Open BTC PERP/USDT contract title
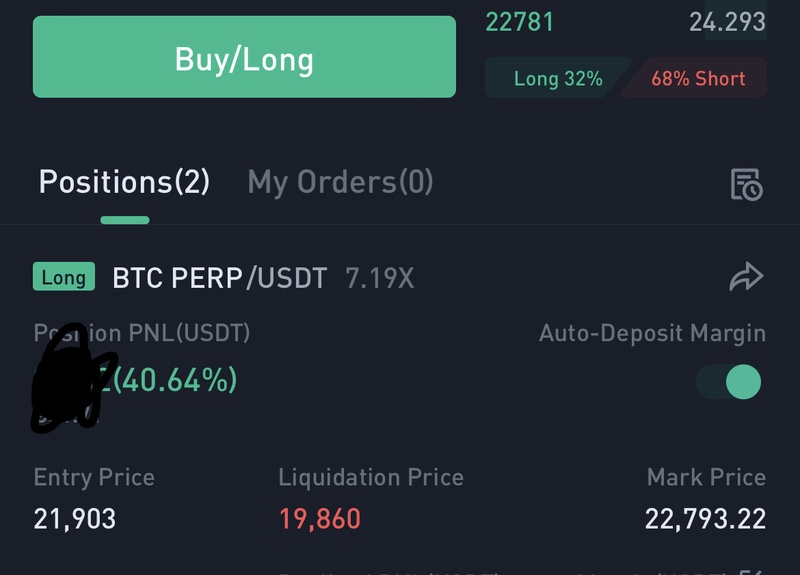This screenshot has height=575, width=800. 219,278
